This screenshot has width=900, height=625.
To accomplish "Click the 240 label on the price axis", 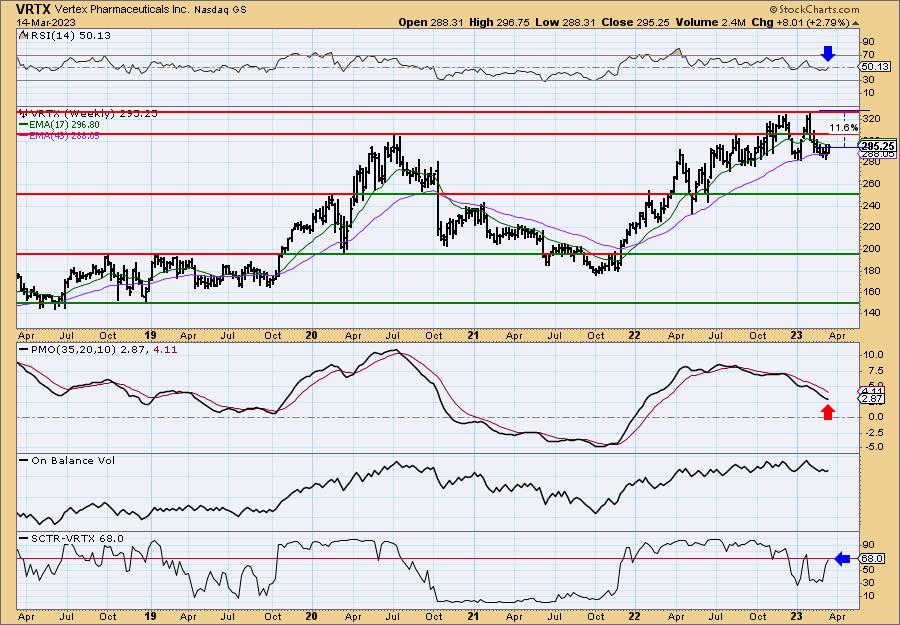I will [871, 205].
